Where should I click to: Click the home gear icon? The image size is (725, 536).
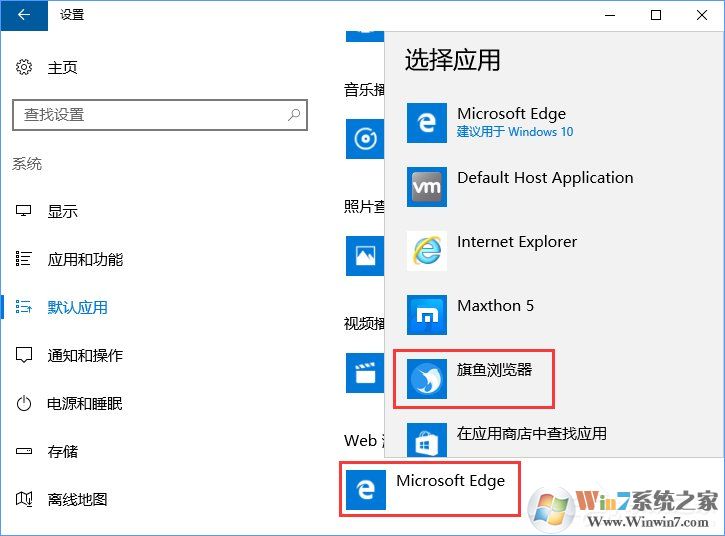[x=24, y=68]
